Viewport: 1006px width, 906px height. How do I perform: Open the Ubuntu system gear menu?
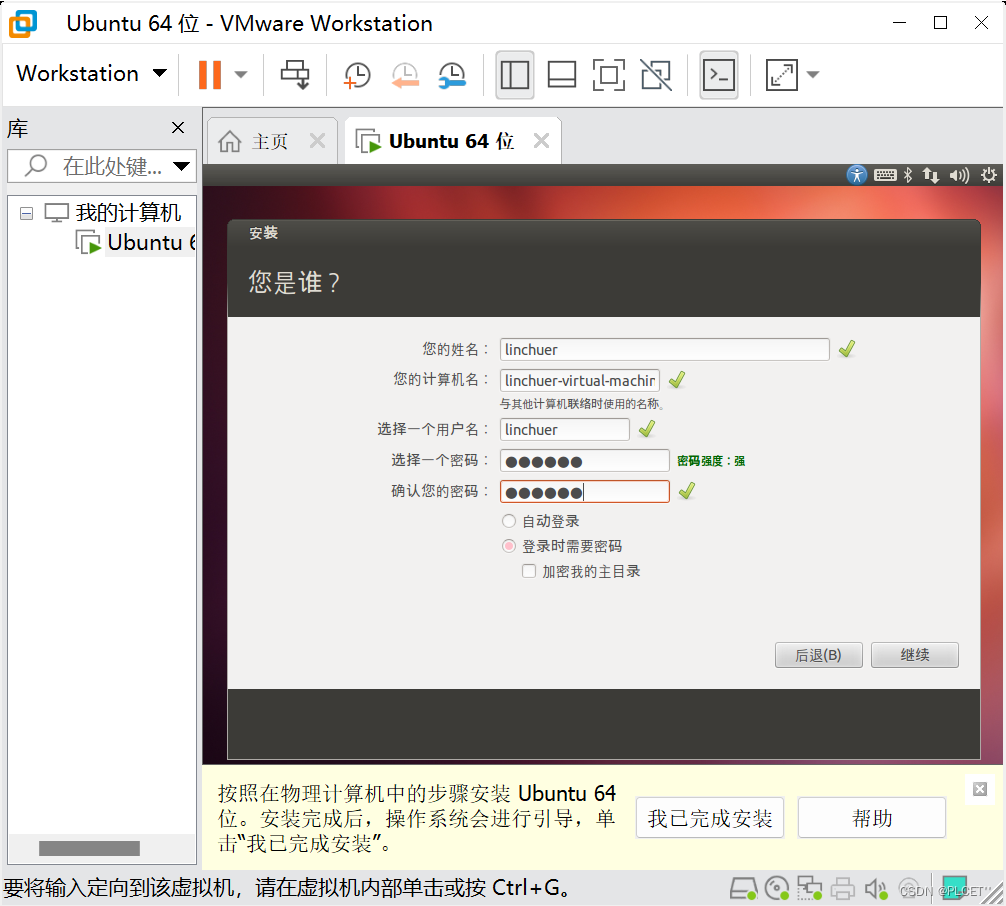click(x=989, y=175)
